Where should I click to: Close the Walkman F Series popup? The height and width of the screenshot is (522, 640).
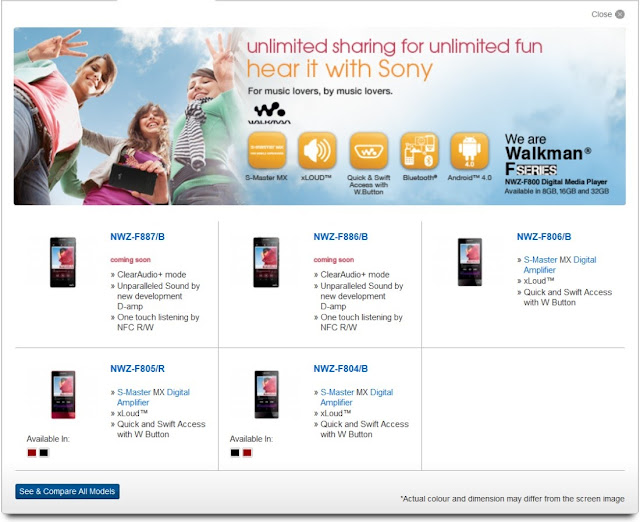coord(608,14)
